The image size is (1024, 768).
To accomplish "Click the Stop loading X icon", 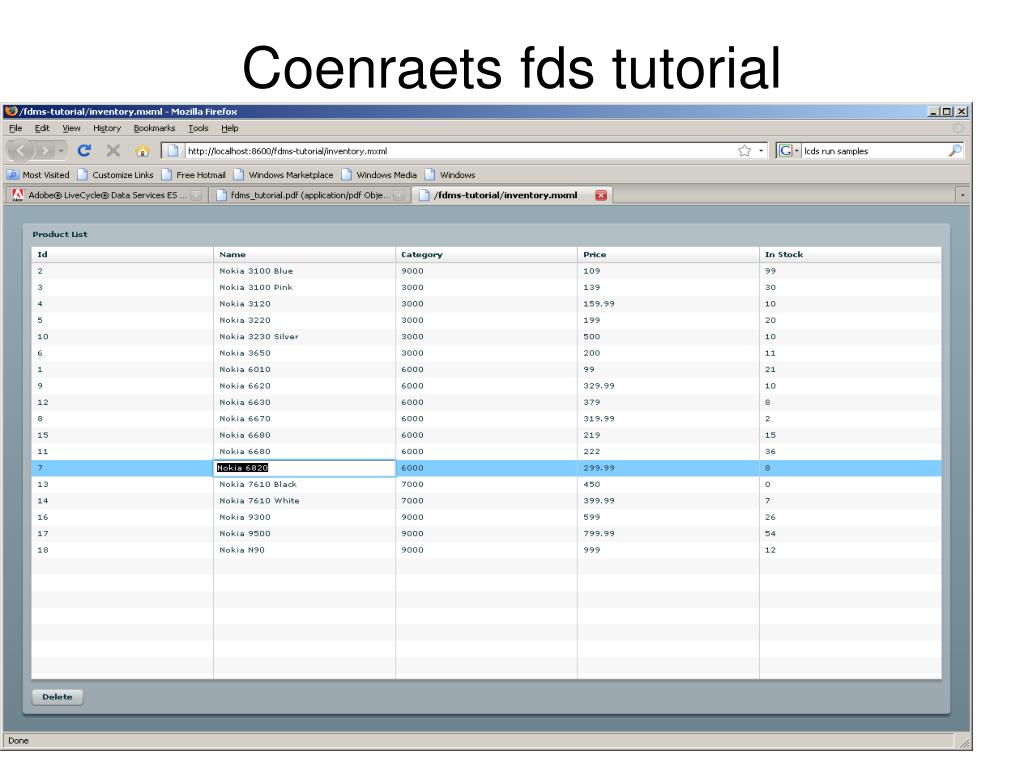I will pos(113,151).
